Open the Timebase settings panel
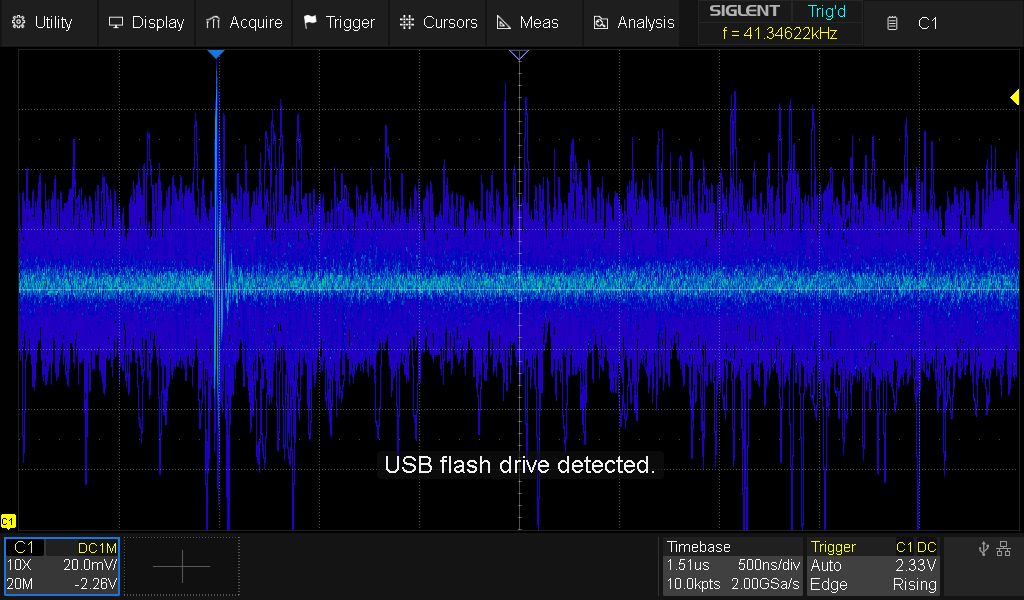This screenshot has width=1024, height=600. pos(733,566)
